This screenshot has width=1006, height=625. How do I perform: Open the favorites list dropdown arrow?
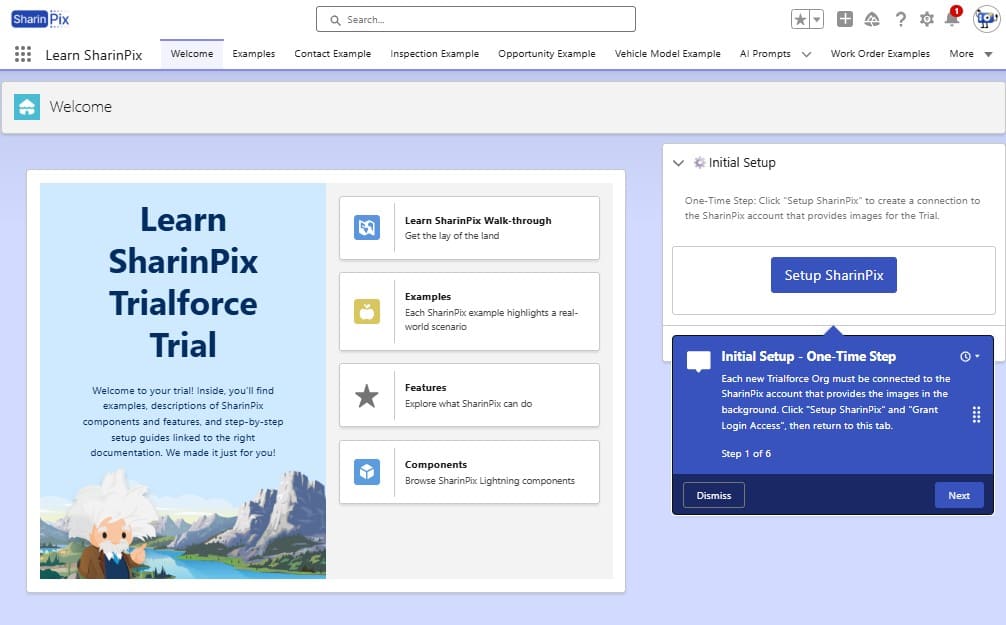[817, 17]
